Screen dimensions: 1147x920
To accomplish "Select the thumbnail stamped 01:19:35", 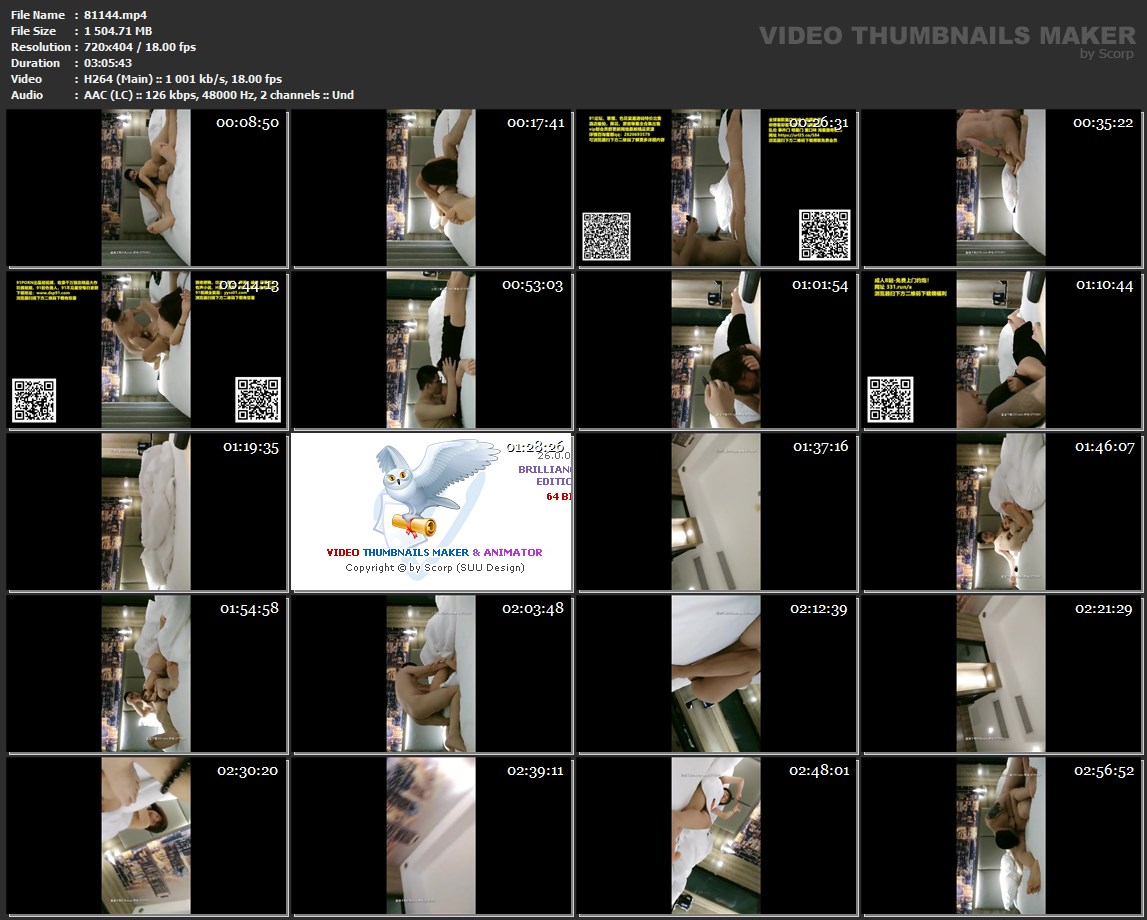I will pyautogui.click(x=146, y=512).
